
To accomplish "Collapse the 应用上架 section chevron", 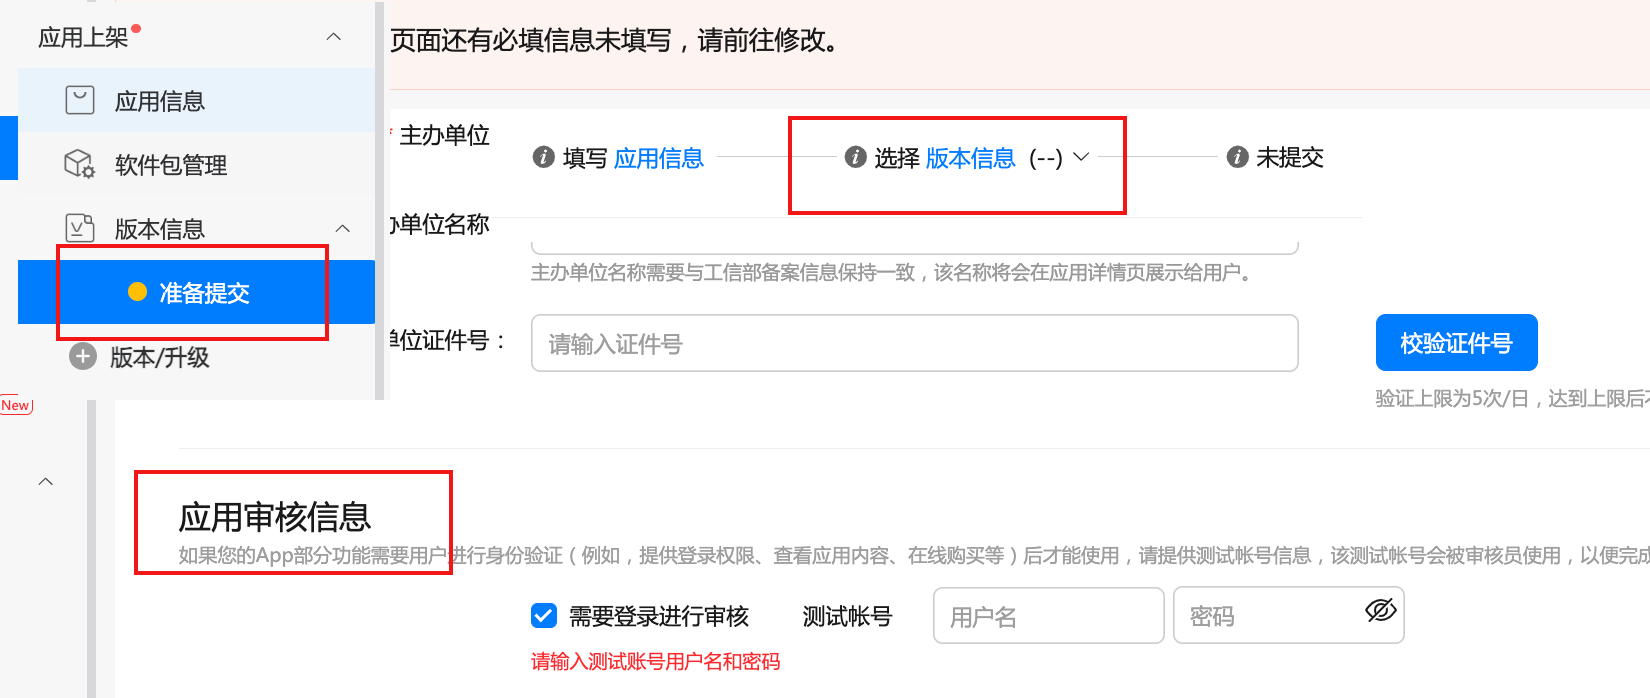I will point(334,37).
